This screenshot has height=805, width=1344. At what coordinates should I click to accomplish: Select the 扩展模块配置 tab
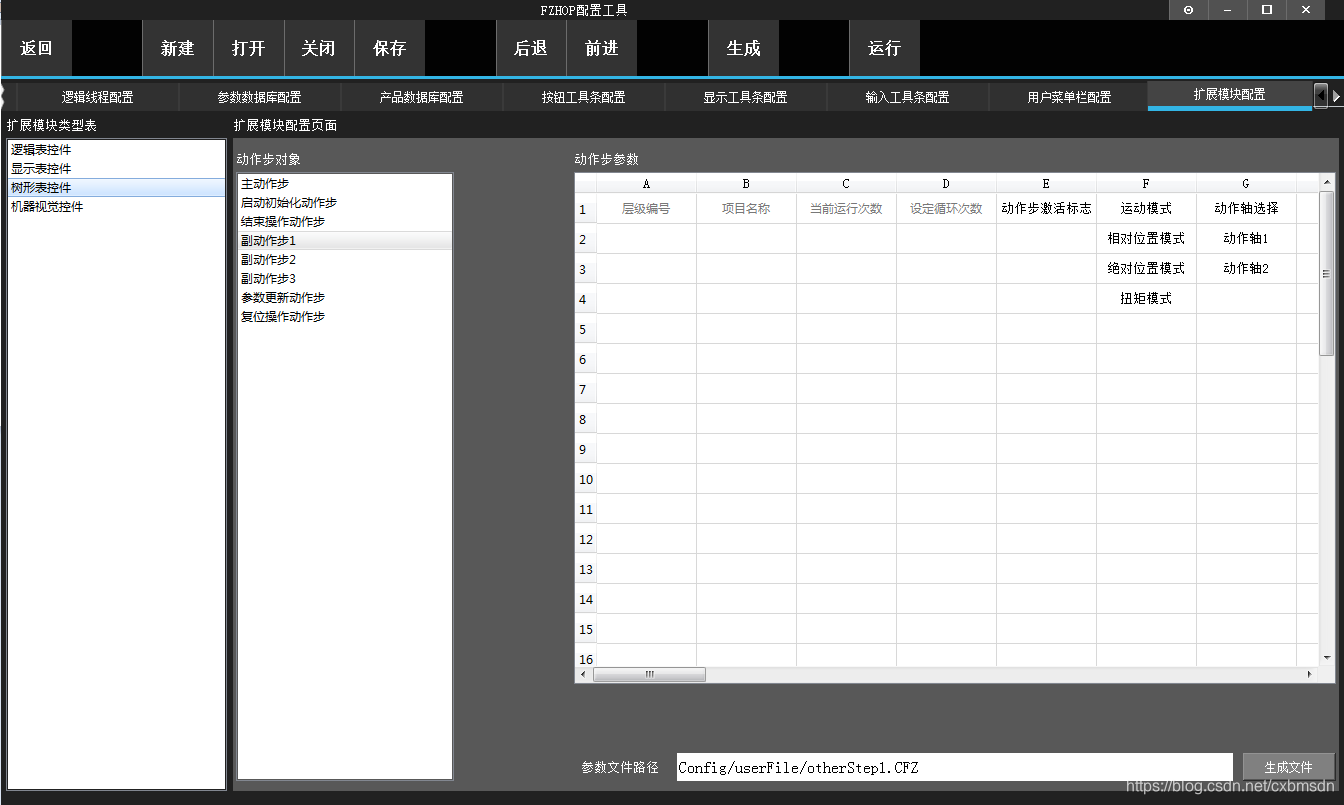(1229, 95)
